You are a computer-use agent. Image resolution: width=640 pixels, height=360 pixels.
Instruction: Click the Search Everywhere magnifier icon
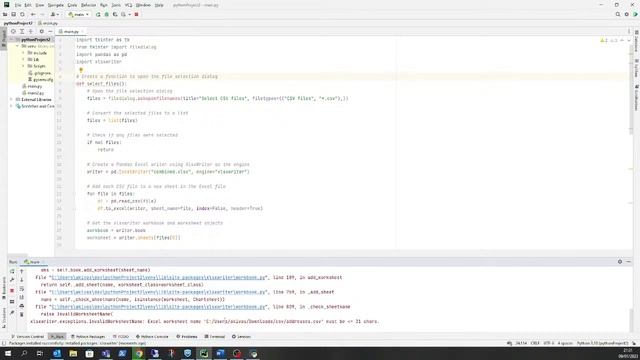point(618,14)
